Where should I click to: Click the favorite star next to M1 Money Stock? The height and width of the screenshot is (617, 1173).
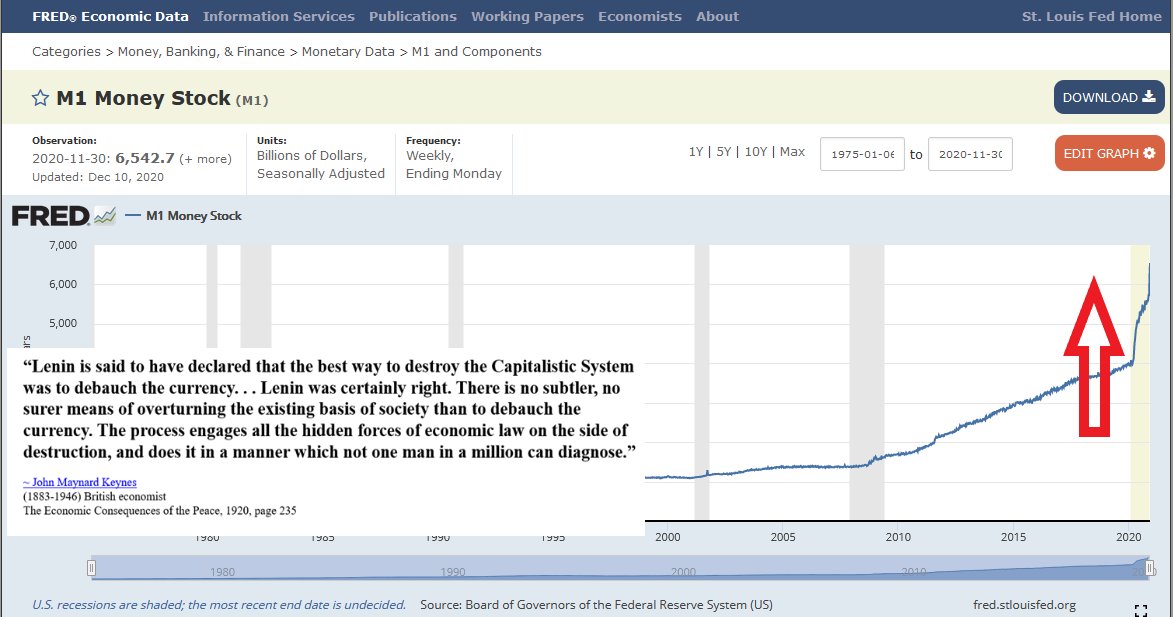pos(40,98)
